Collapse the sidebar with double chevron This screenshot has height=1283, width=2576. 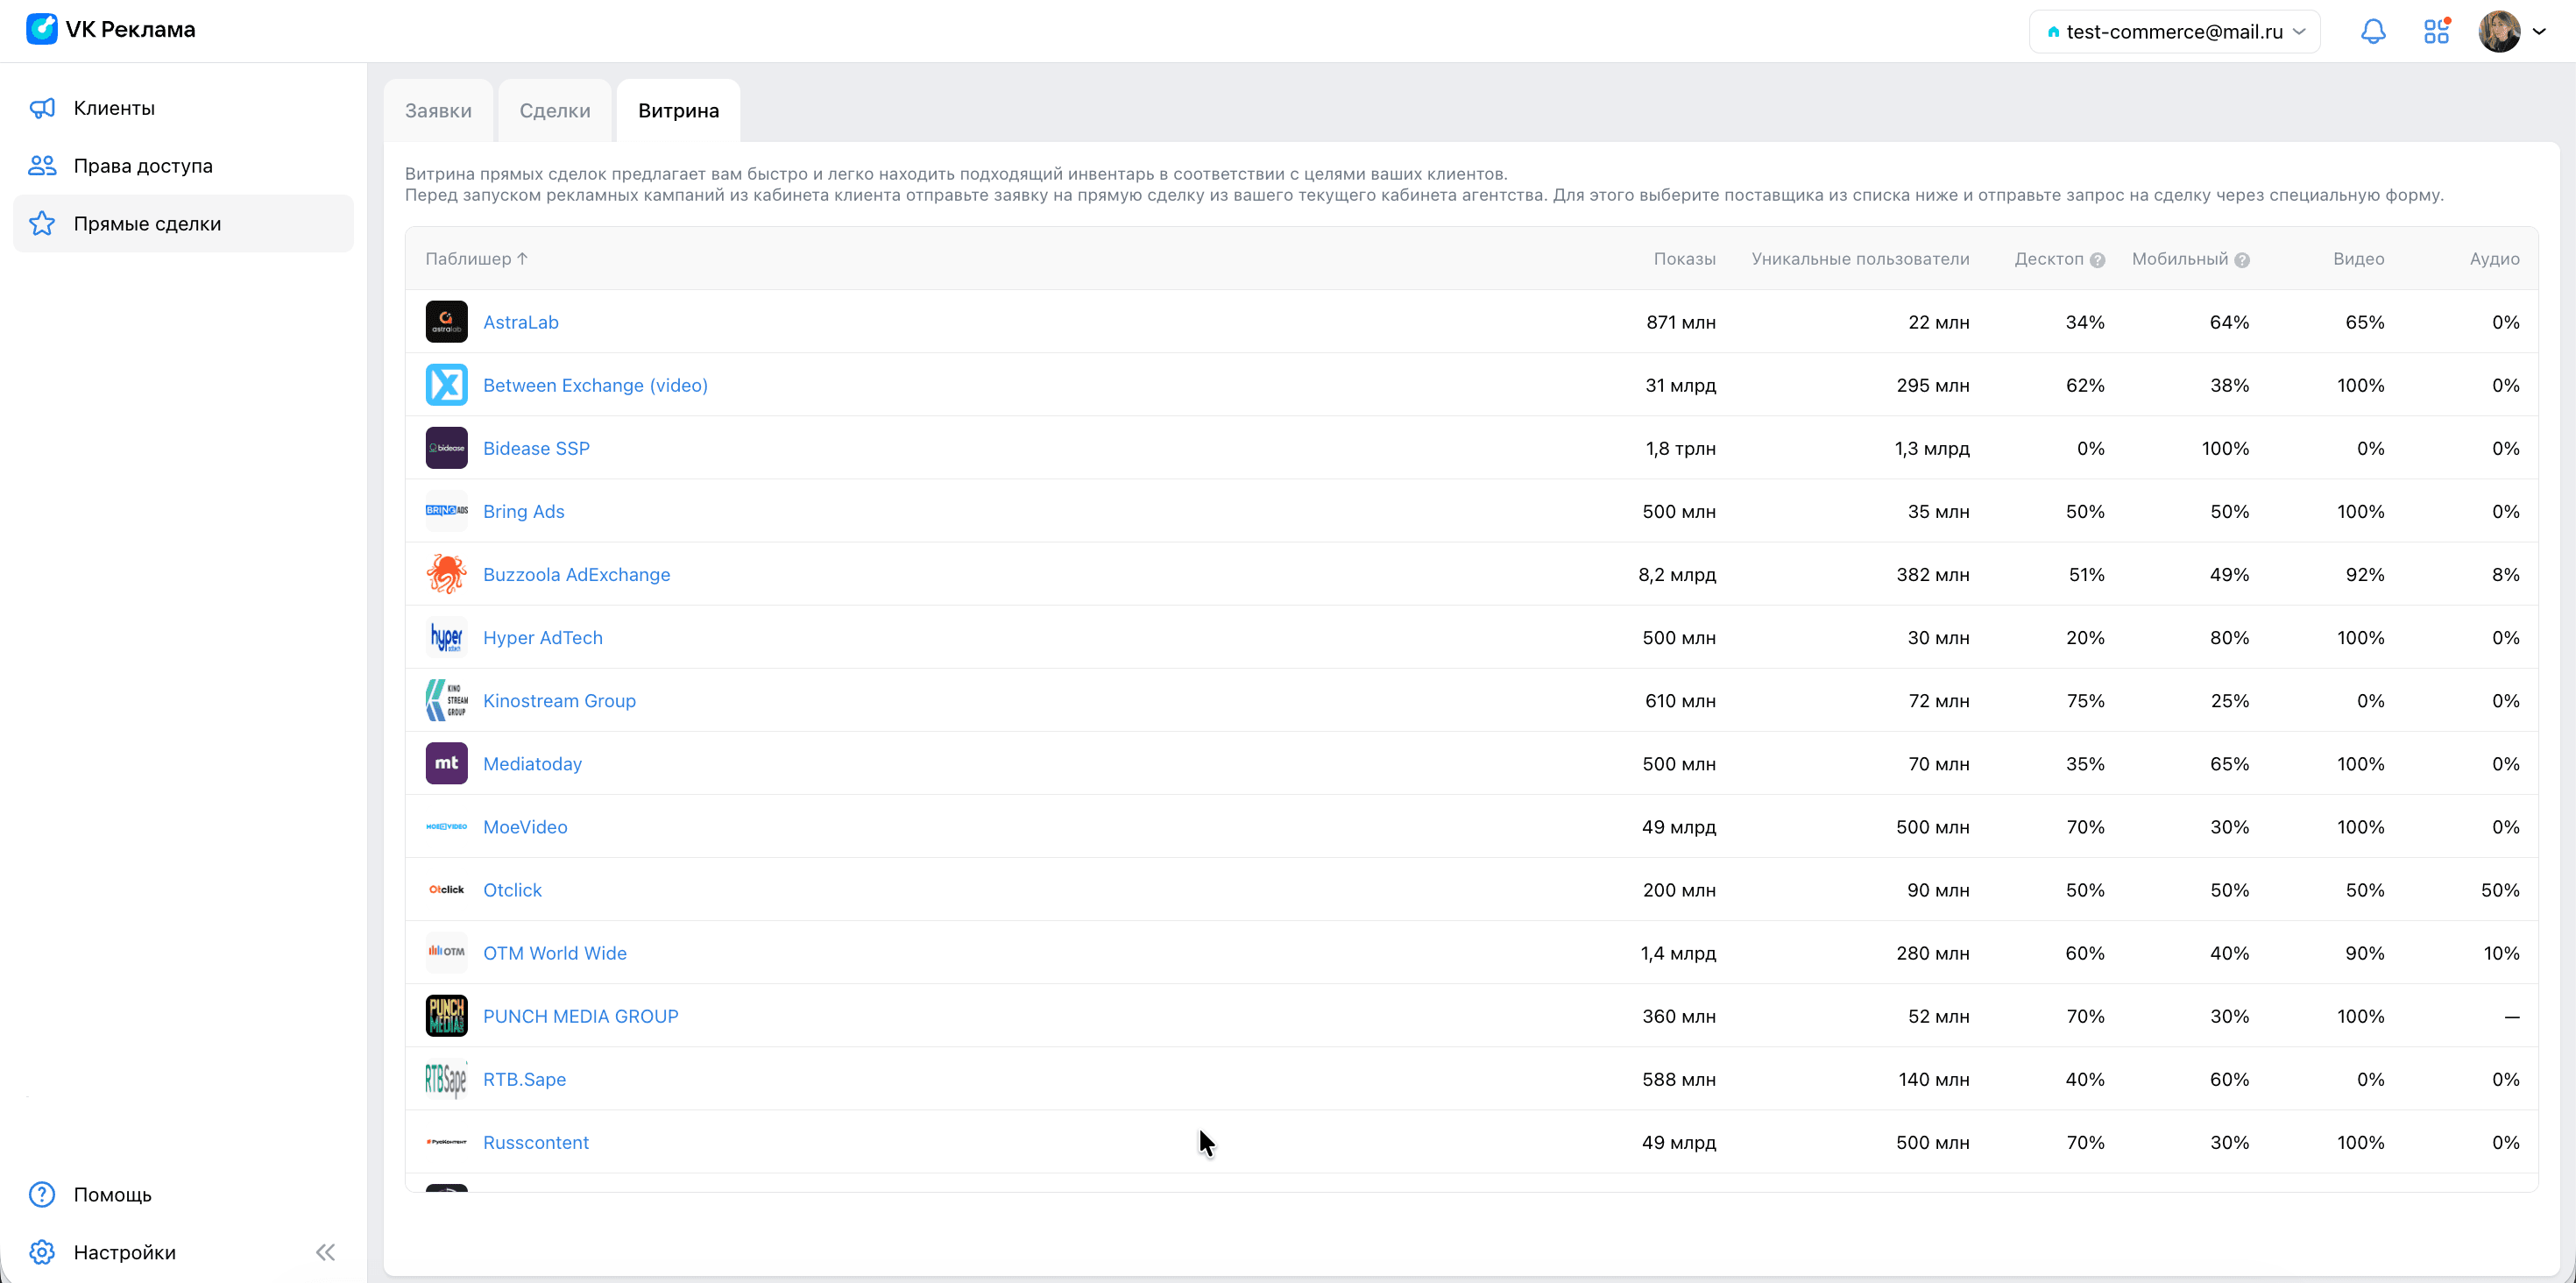325,1252
